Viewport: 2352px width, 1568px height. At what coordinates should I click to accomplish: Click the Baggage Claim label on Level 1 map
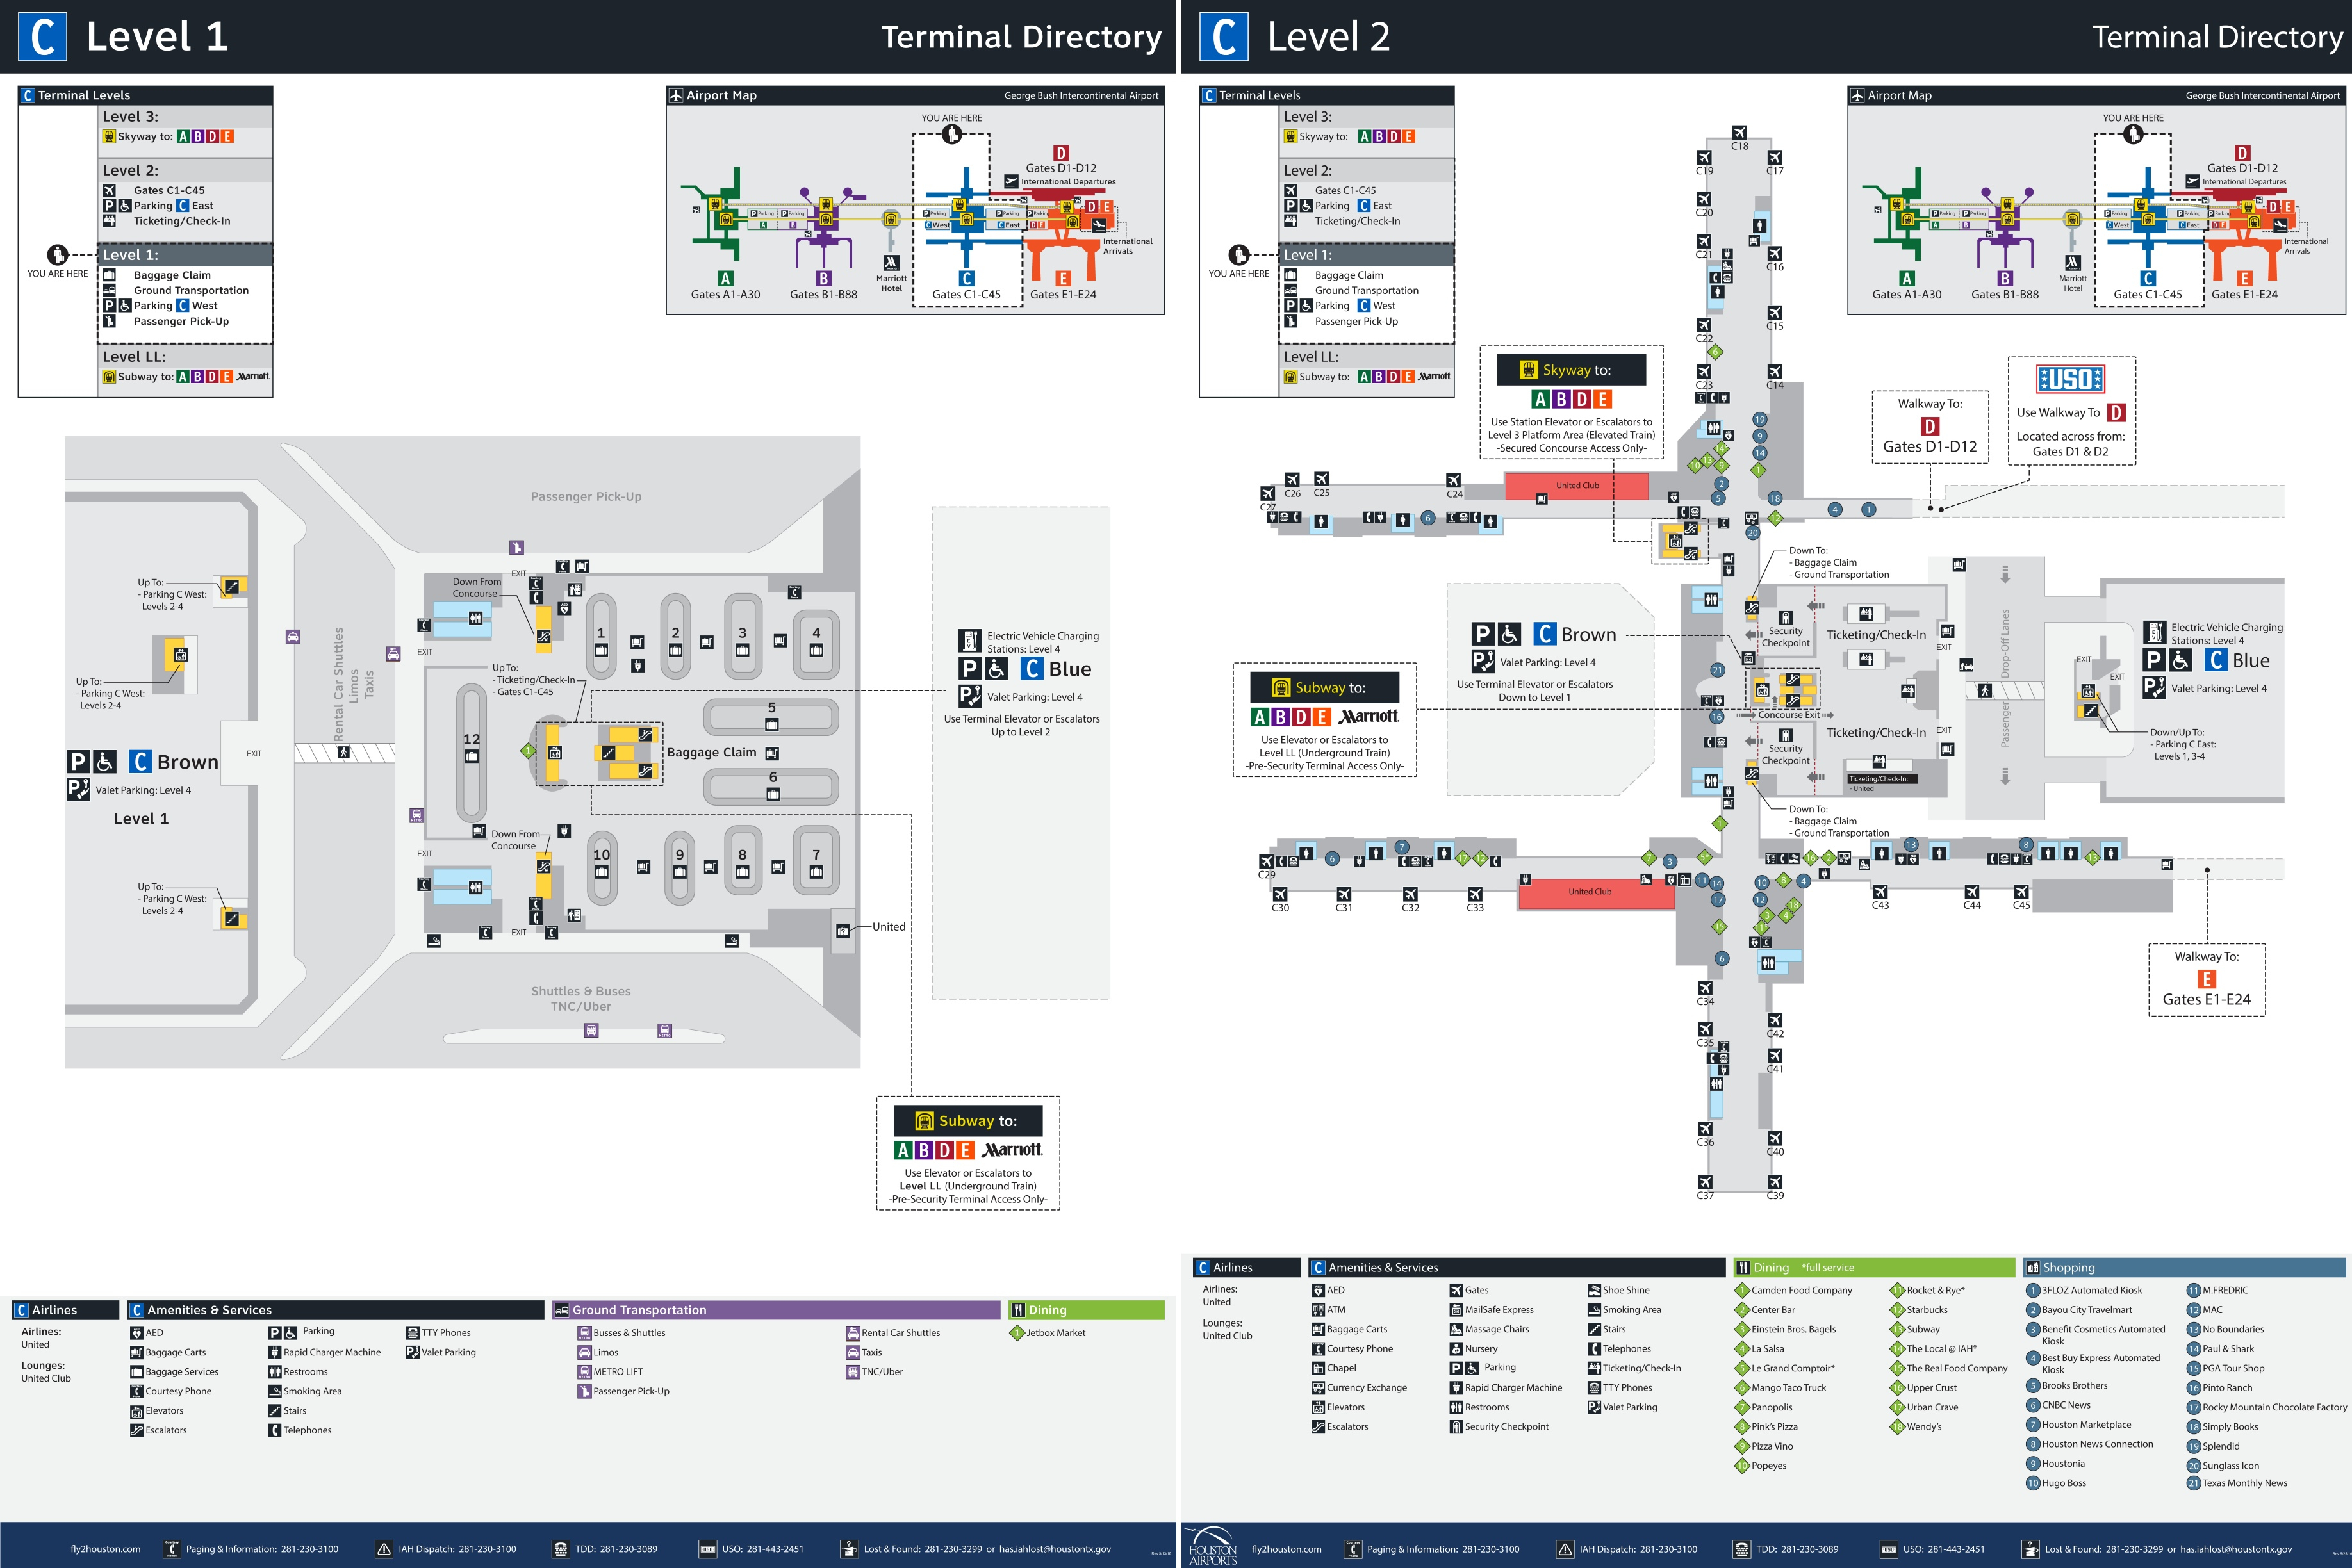(711, 752)
